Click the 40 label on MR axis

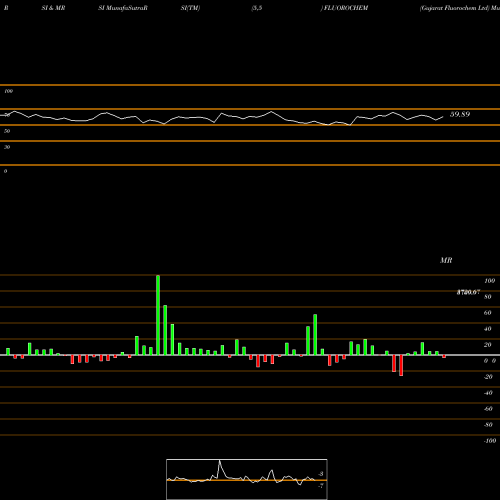[488, 329]
